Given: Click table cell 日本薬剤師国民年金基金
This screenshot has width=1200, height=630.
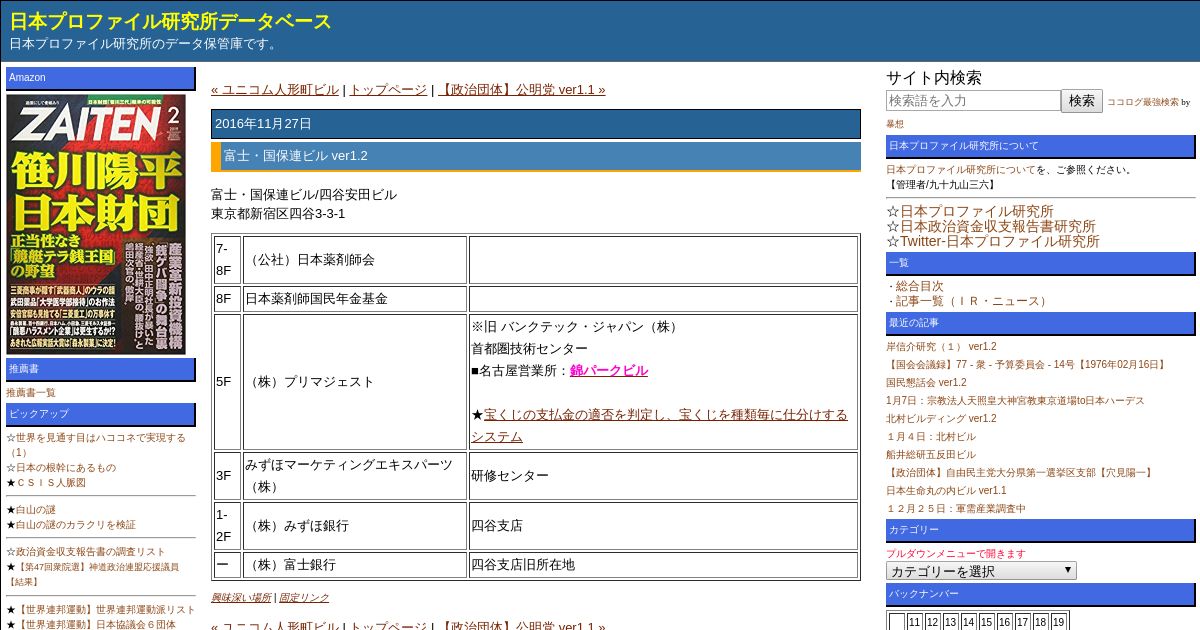Looking at the screenshot, I should (355, 299).
